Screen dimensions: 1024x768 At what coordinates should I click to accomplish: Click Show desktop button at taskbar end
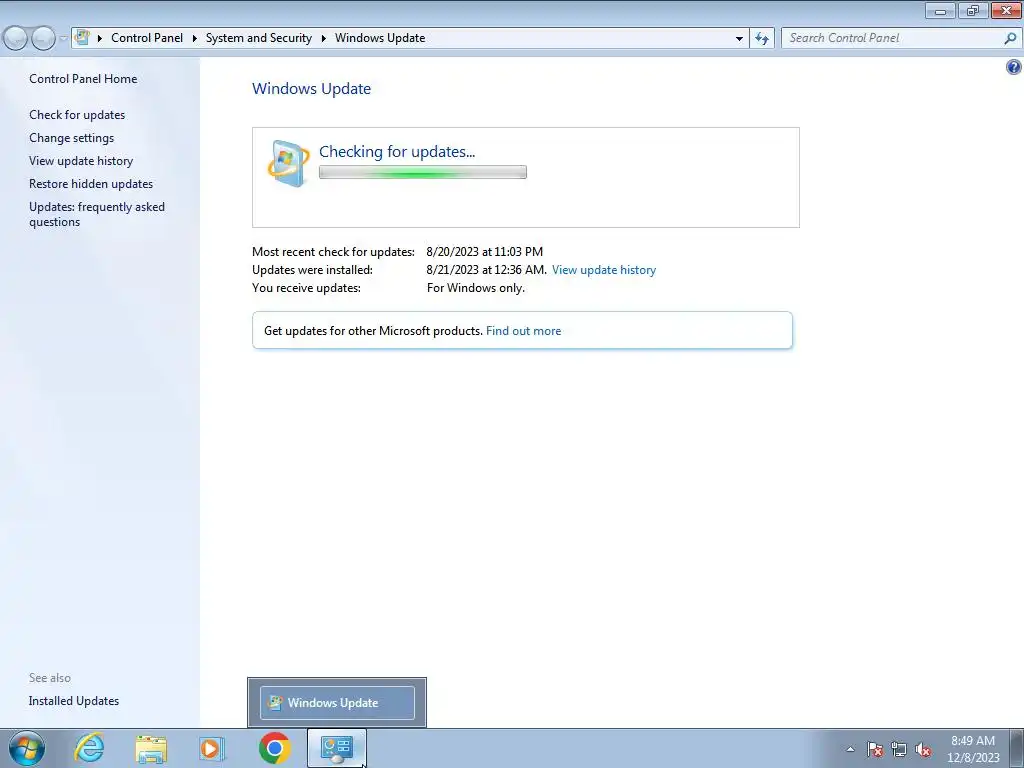1017,748
